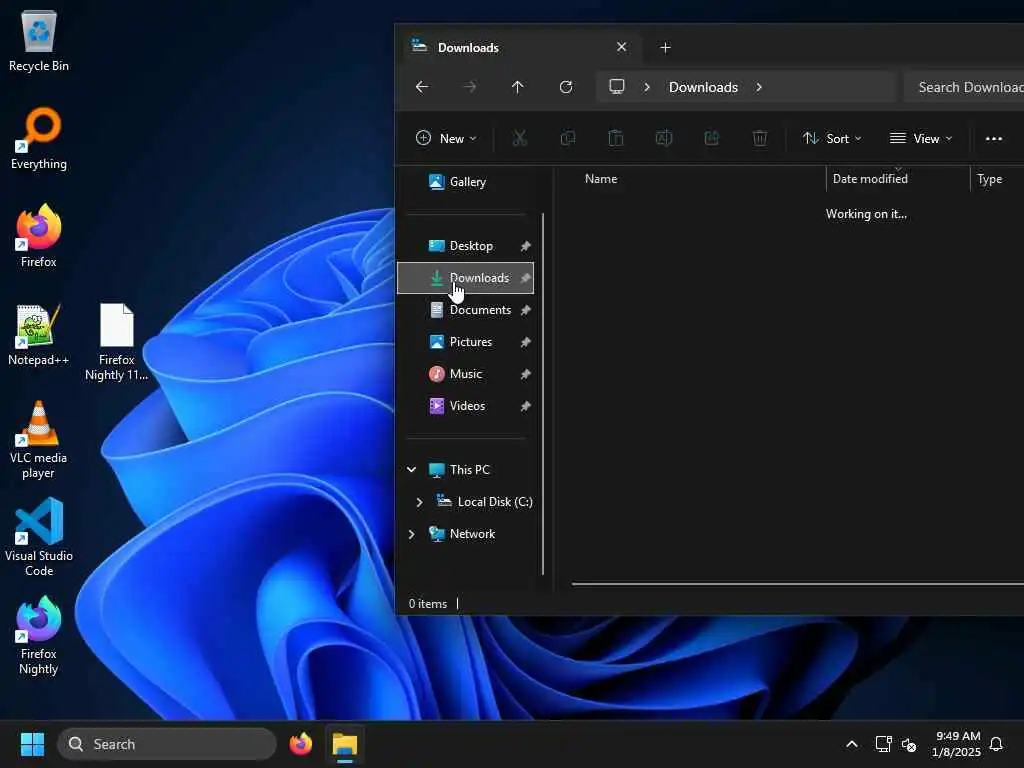Open Gallery in the navigation pane
1024x768 pixels.
click(x=457, y=182)
